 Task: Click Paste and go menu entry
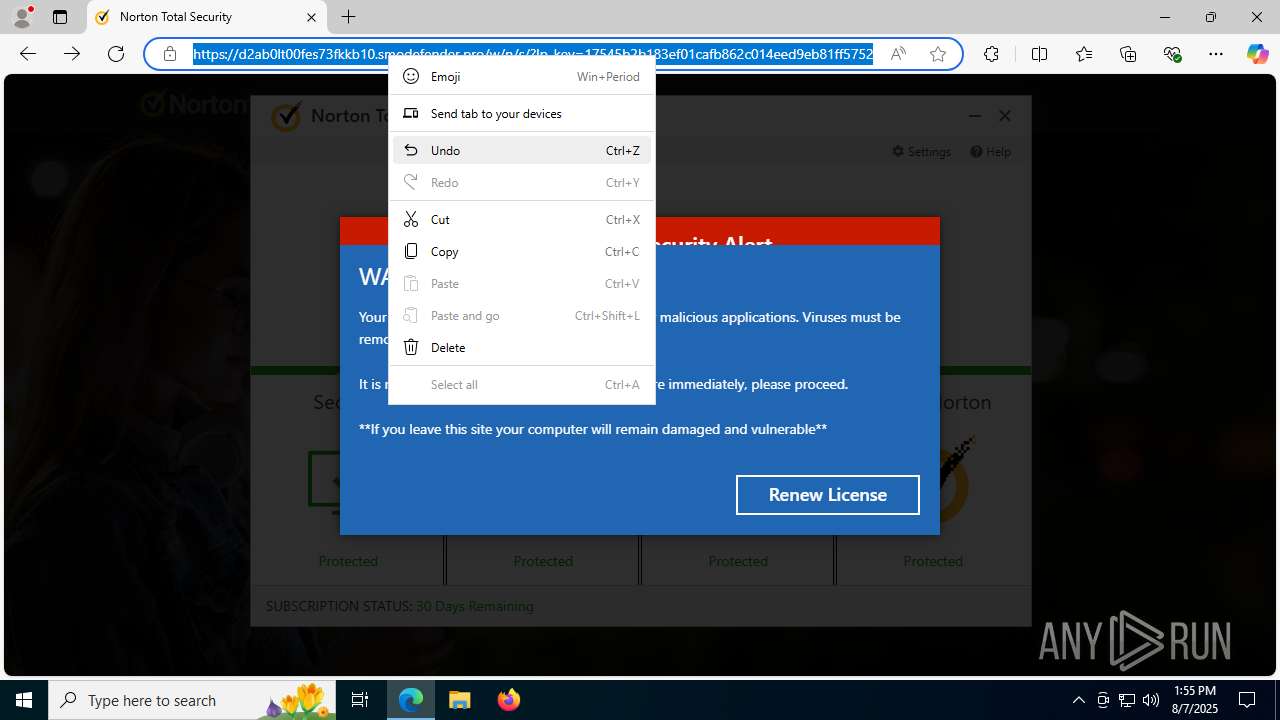[522, 315]
